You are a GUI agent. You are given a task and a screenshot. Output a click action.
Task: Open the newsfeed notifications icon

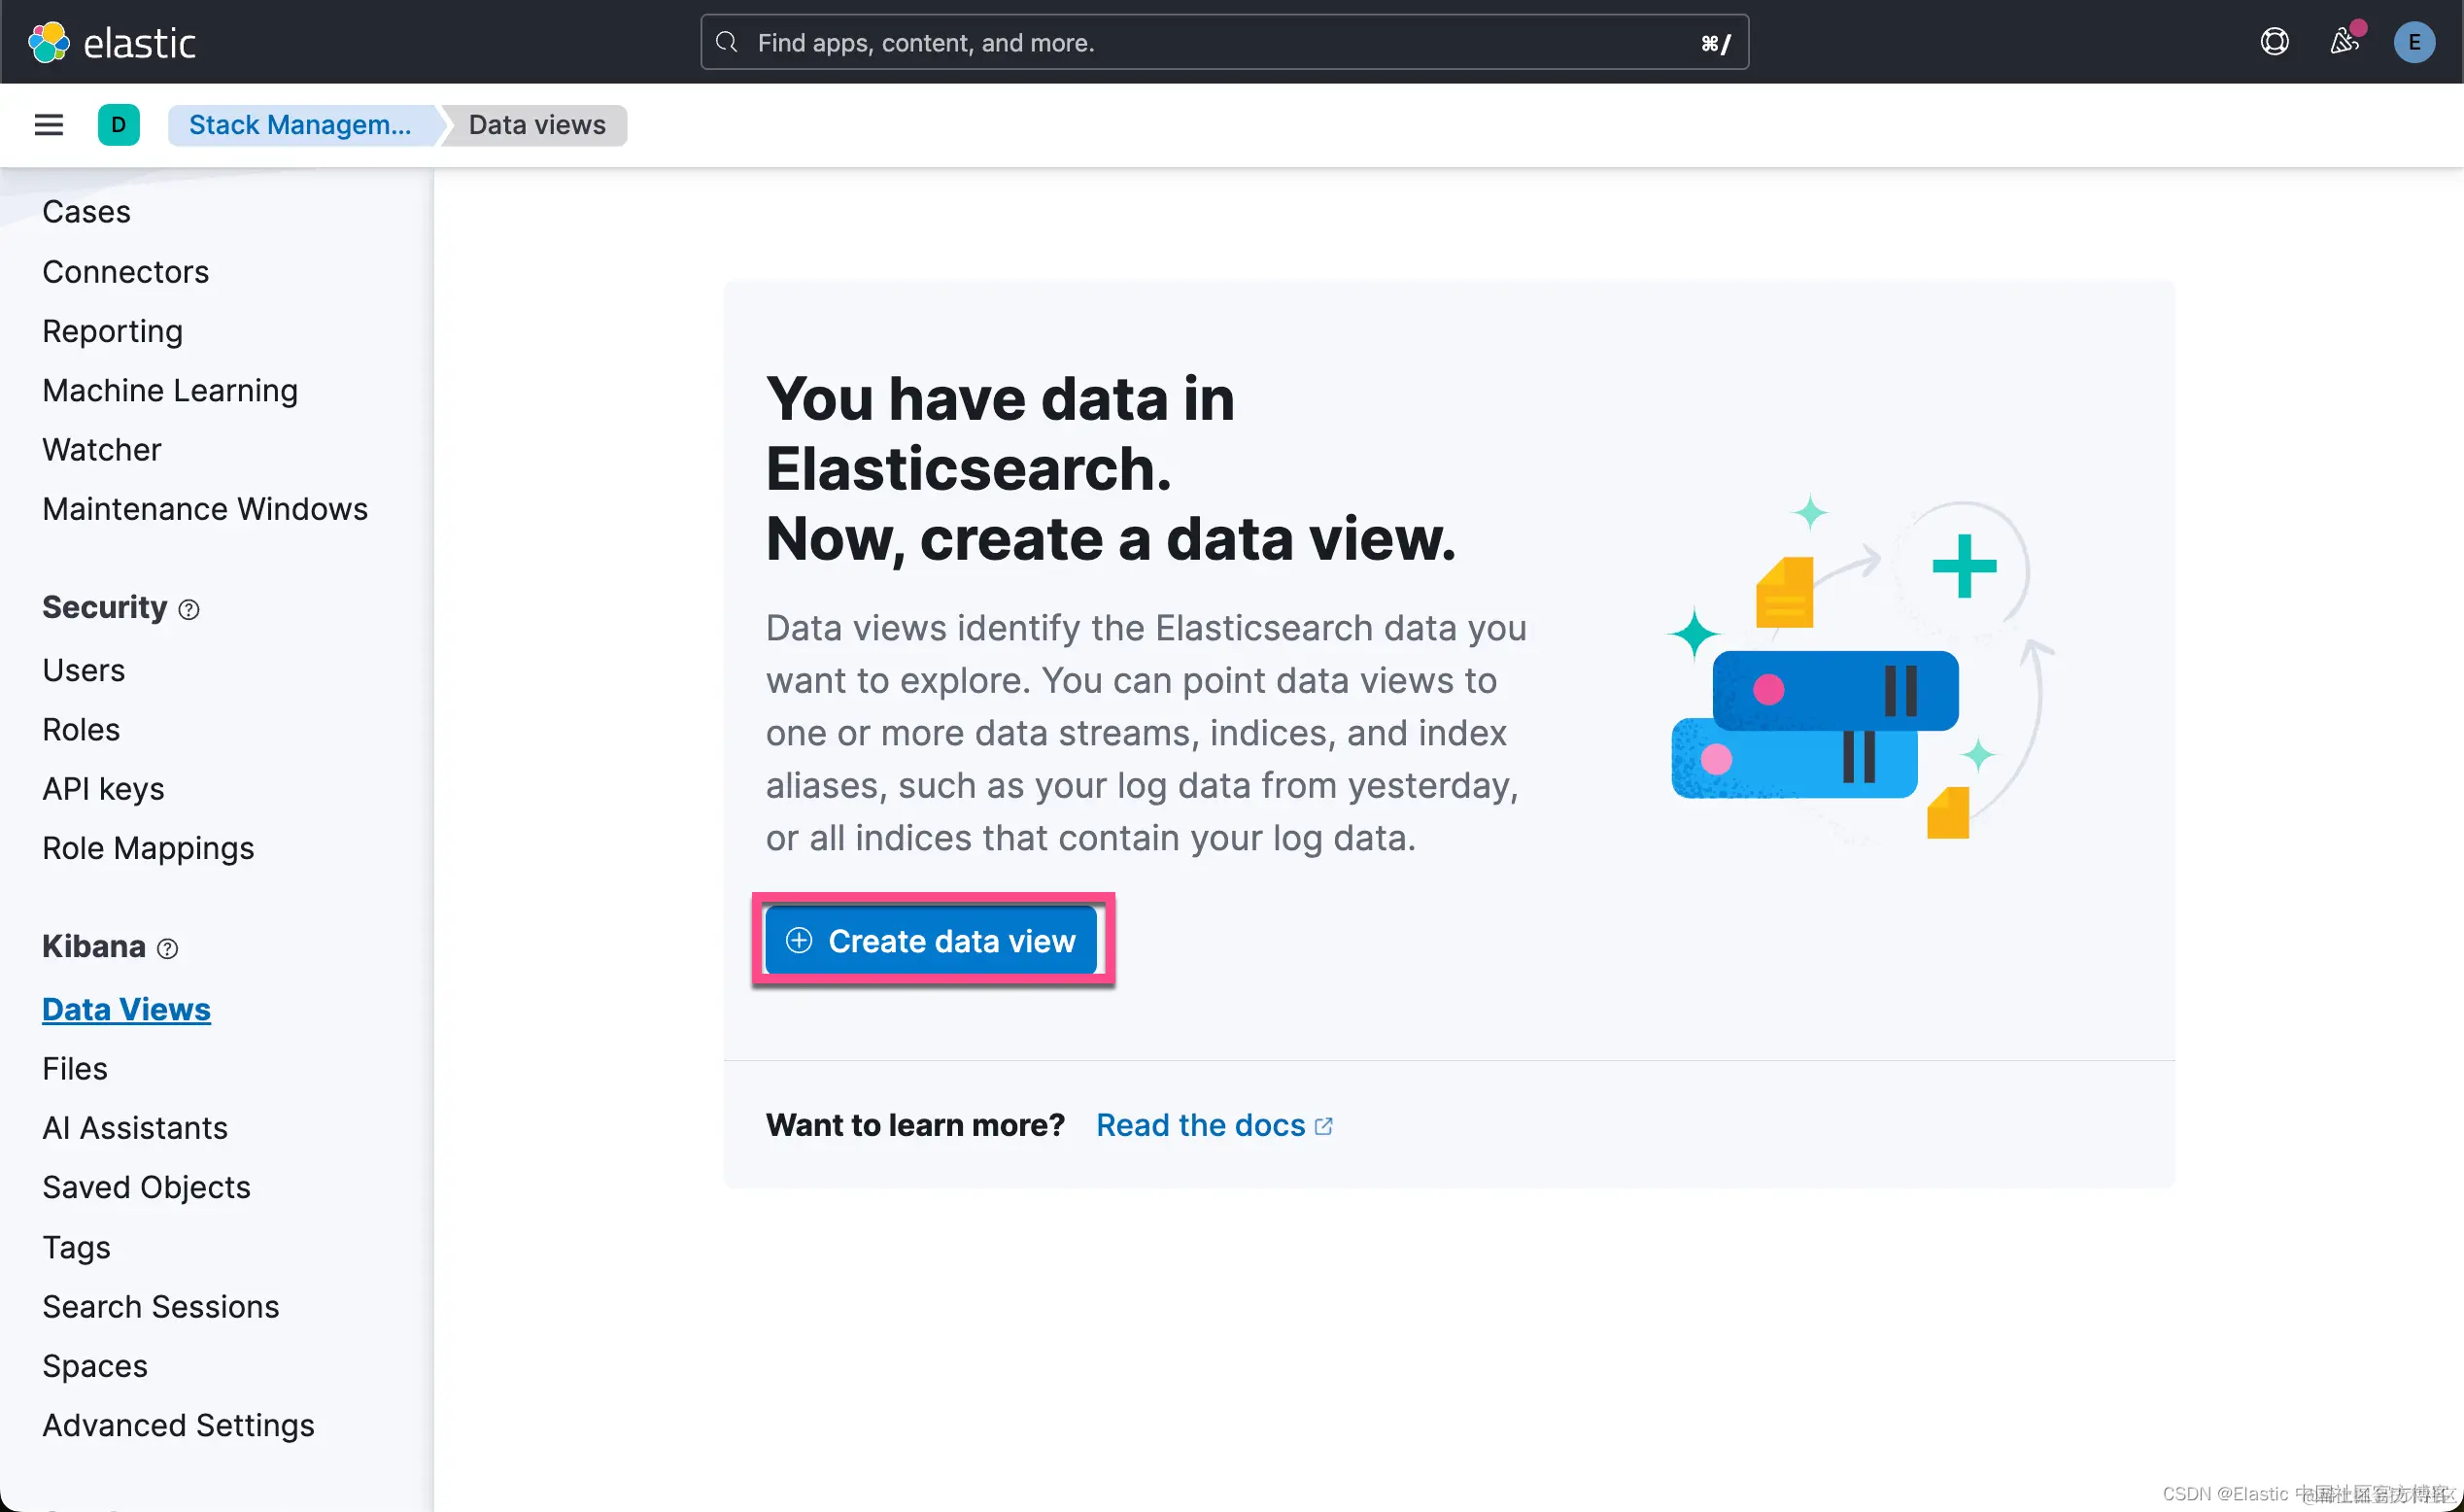[2344, 42]
